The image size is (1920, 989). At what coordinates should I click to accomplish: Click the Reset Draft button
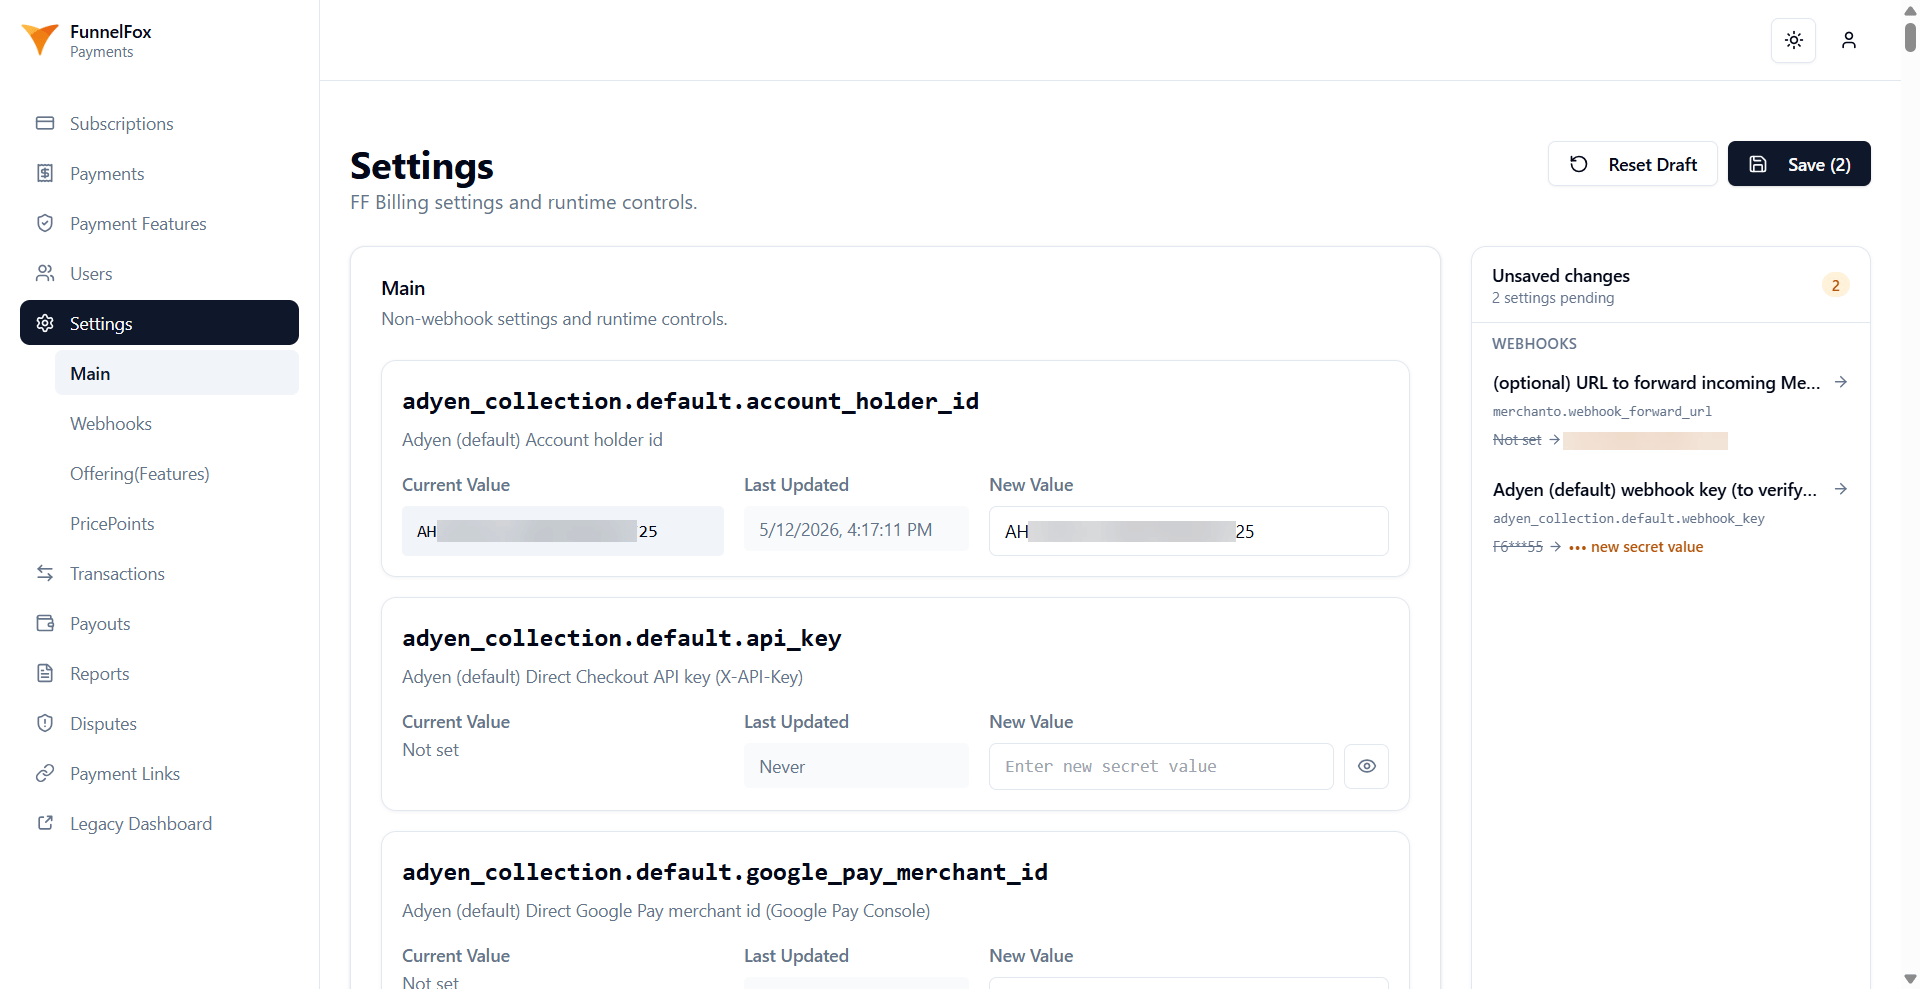(x=1632, y=164)
